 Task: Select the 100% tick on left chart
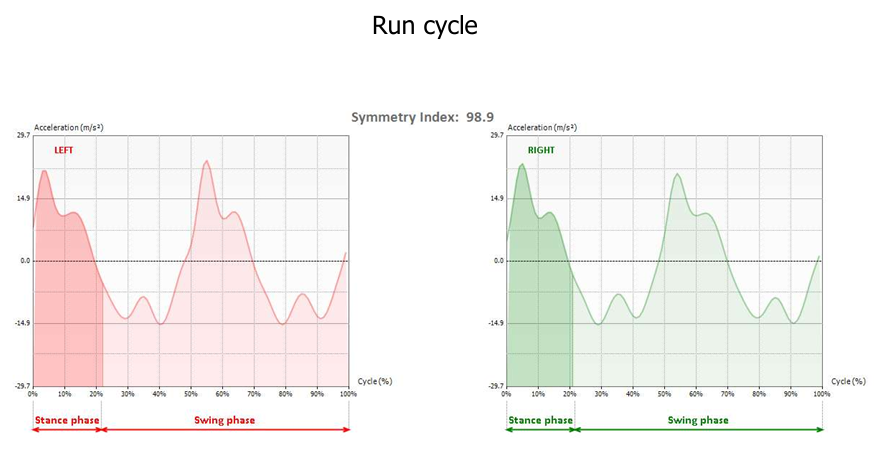[347, 393]
